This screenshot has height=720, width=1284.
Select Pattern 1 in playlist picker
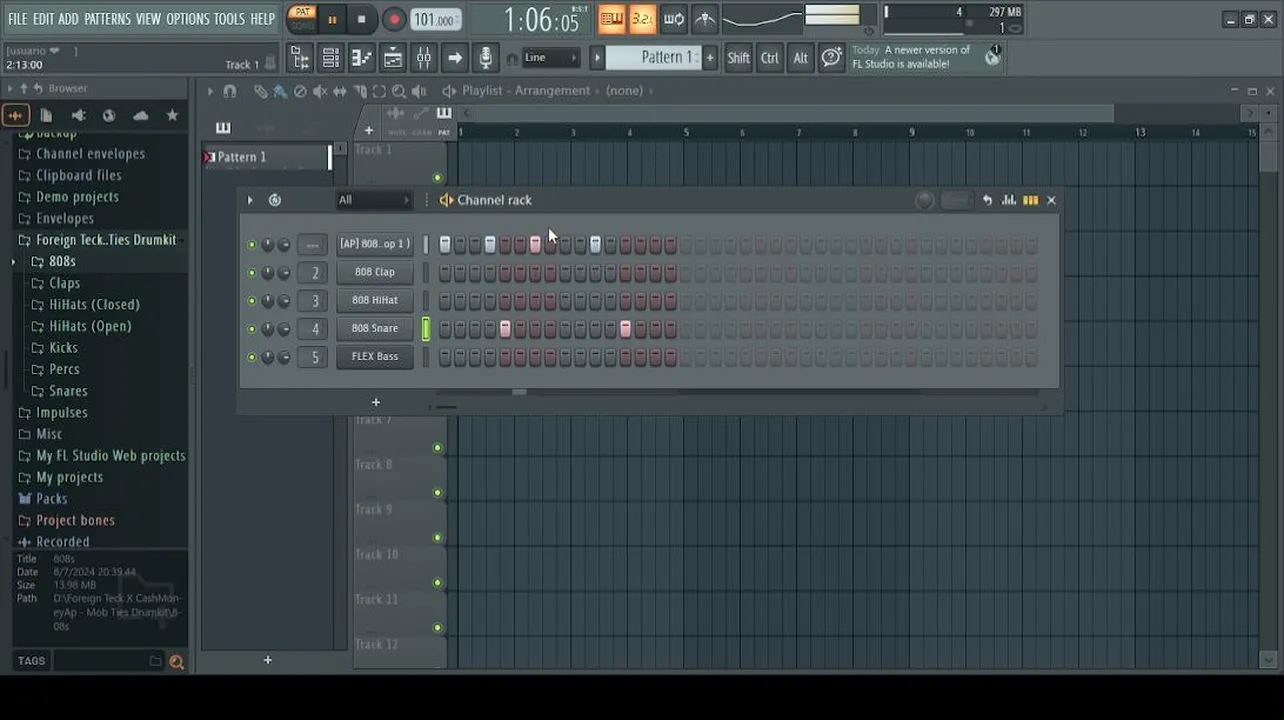265,157
